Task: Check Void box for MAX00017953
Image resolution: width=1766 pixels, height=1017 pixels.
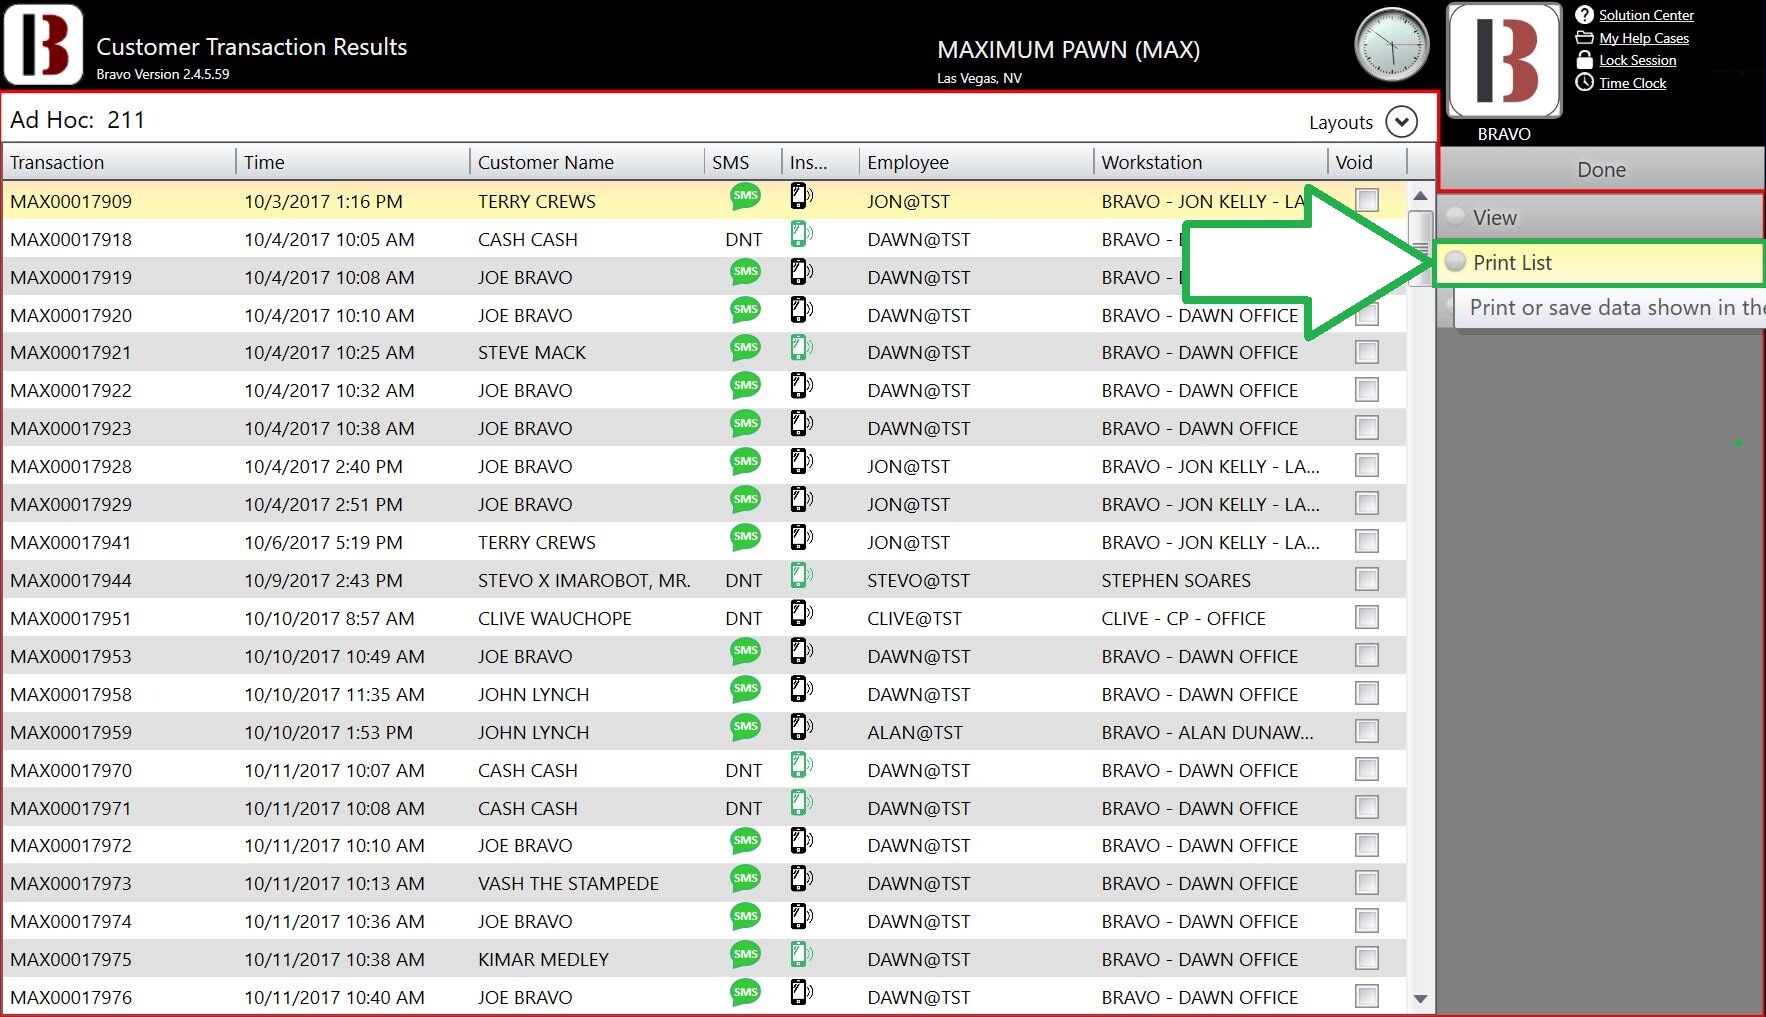Action: click(1367, 655)
